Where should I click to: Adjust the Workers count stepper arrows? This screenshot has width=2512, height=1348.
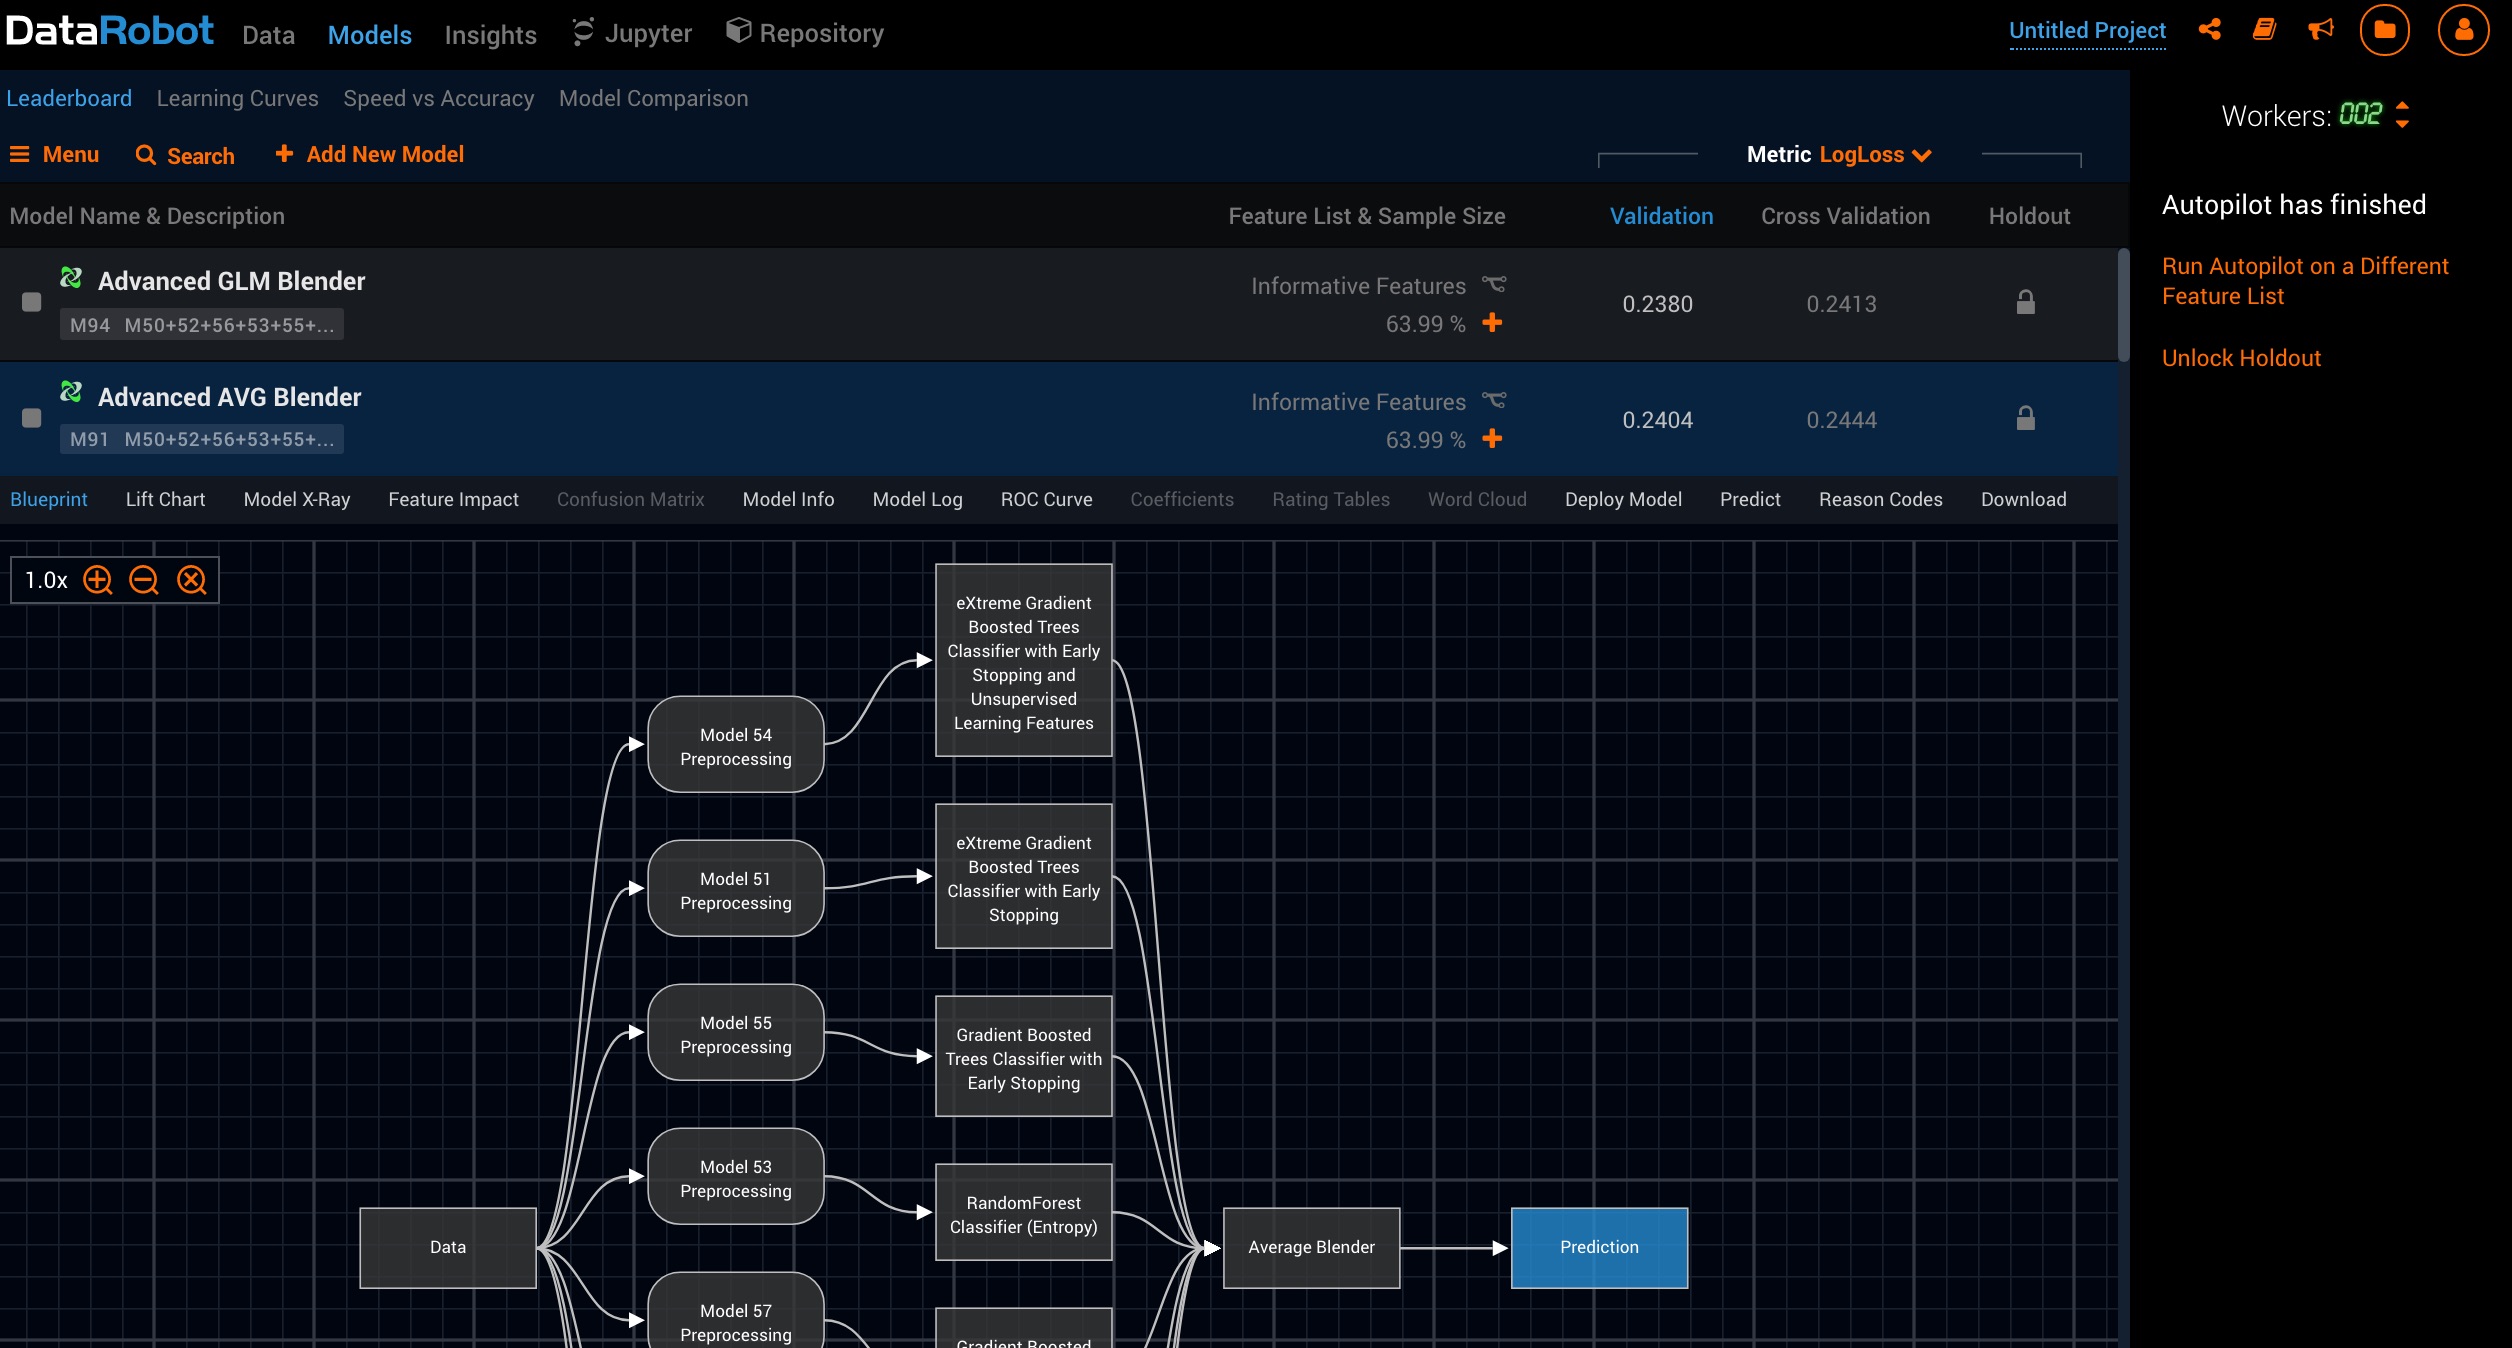(x=2402, y=115)
